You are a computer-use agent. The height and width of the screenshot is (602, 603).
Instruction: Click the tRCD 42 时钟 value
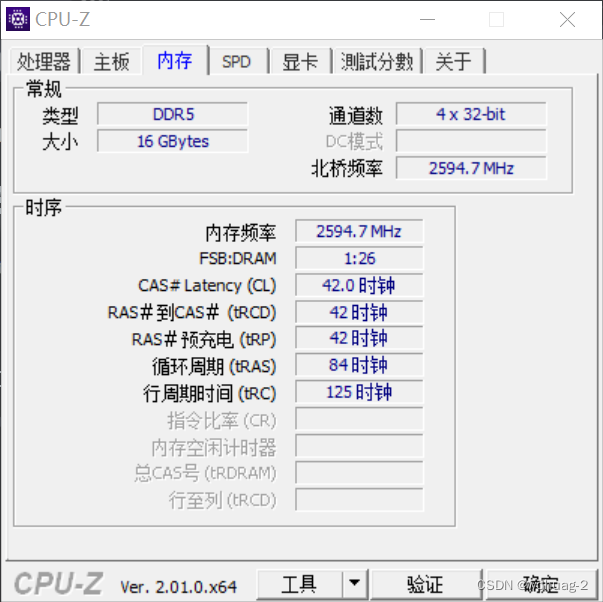tap(359, 312)
